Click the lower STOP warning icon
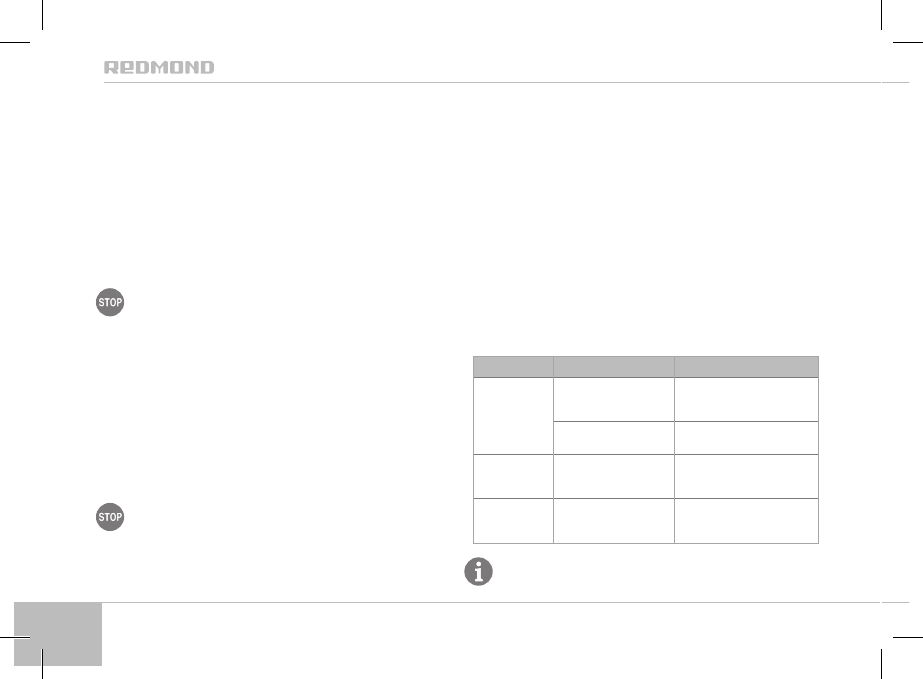 [110, 517]
